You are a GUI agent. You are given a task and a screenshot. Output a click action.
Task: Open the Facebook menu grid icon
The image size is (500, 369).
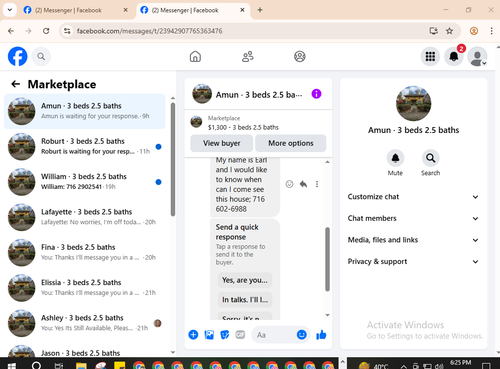pos(430,56)
